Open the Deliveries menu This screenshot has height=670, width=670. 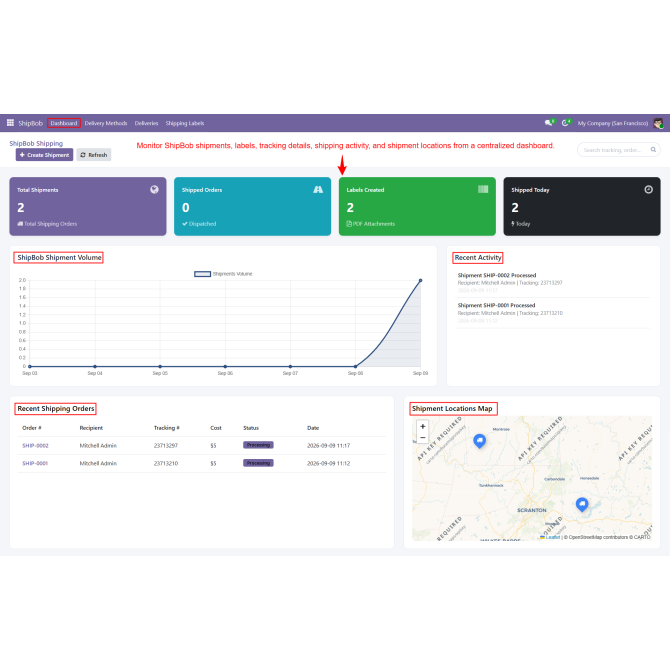146,123
